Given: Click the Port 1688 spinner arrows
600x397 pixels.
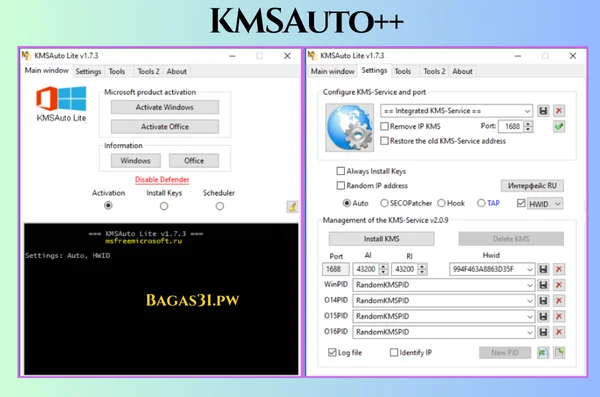Looking at the screenshot, I should pos(528,126).
